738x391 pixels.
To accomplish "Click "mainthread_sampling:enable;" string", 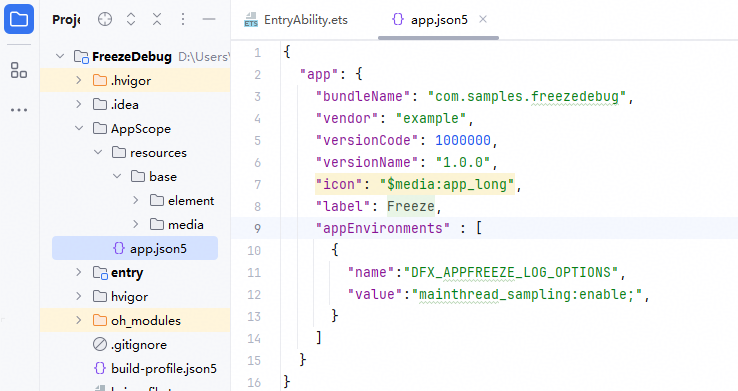I will coord(527,295).
